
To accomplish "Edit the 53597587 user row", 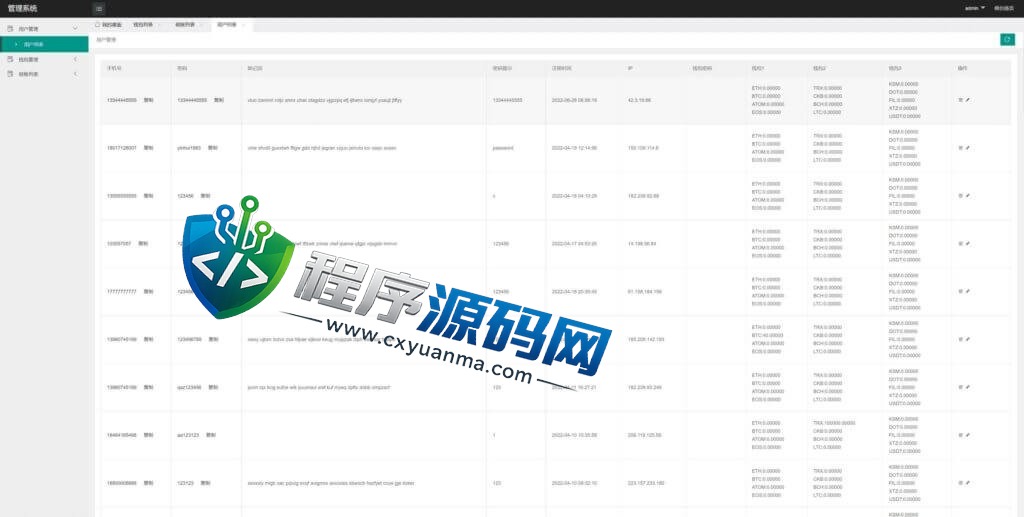I will pos(967,243).
